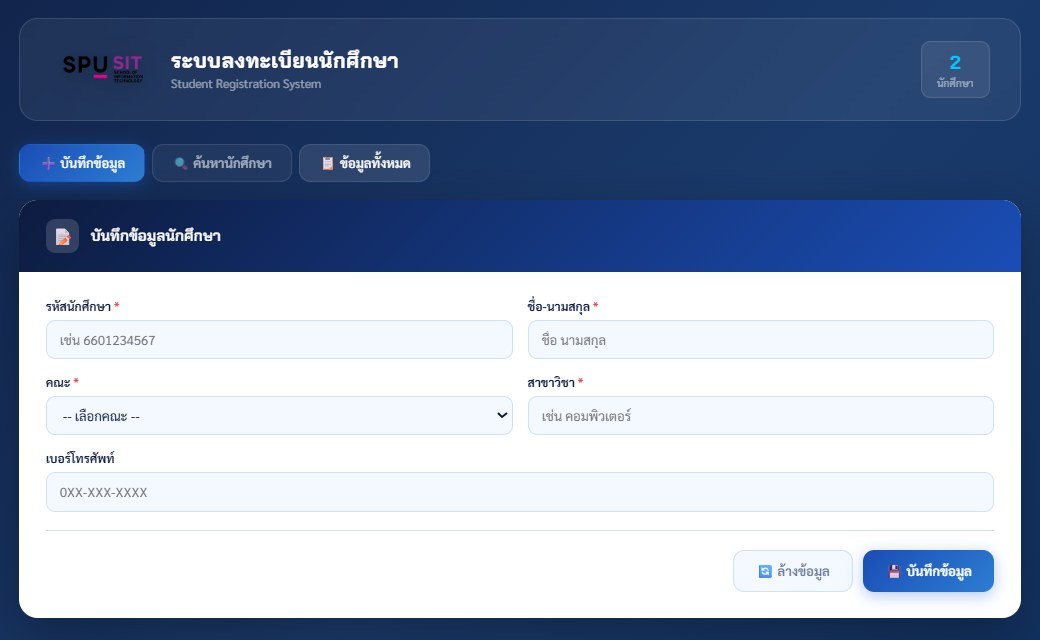Image resolution: width=1040 pixels, height=640 pixels.
Task: Click the floppy disk icon in save button
Action: [x=894, y=571]
